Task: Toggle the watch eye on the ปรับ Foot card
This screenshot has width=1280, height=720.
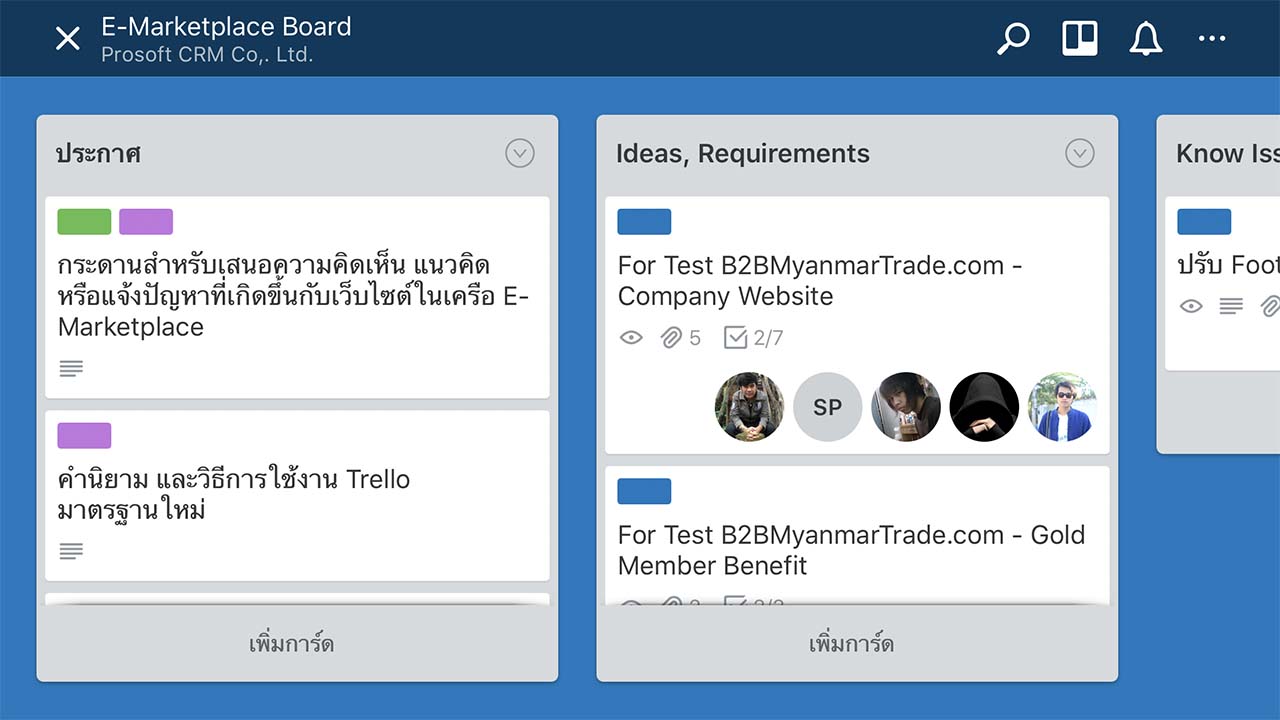Action: pyautogui.click(x=1191, y=306)
